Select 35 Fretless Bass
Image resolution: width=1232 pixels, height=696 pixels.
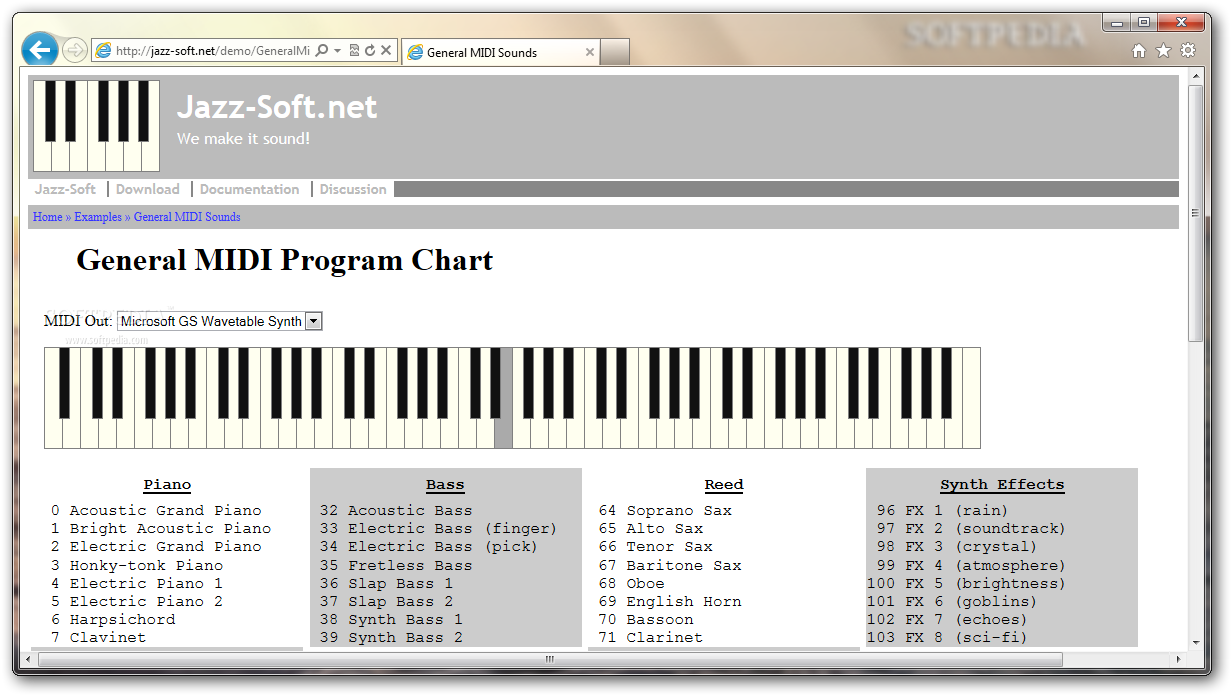coord(396,566)
